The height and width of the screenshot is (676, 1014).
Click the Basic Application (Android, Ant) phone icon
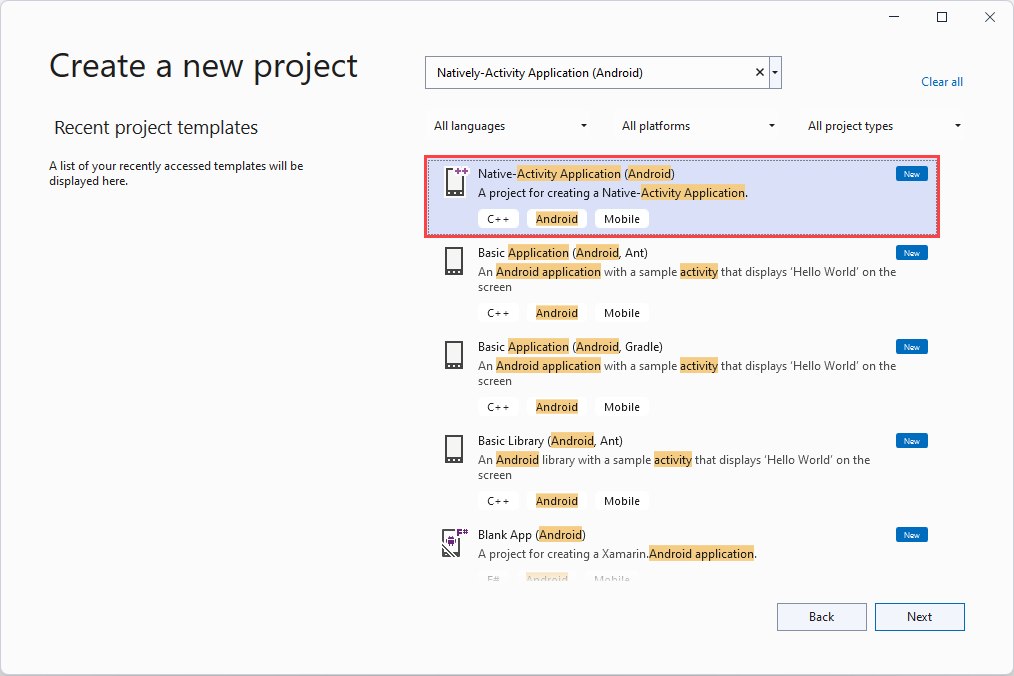[x=454, y=261]
